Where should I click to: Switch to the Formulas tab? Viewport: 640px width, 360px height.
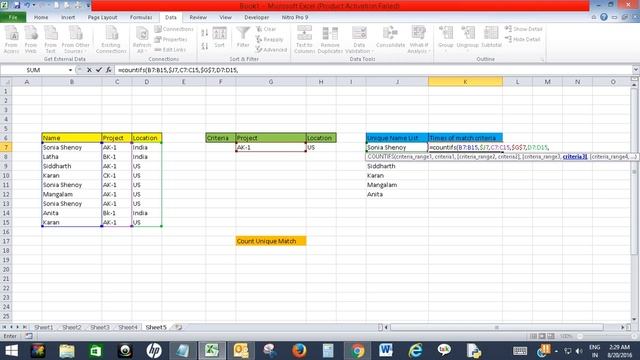[141, 18]
